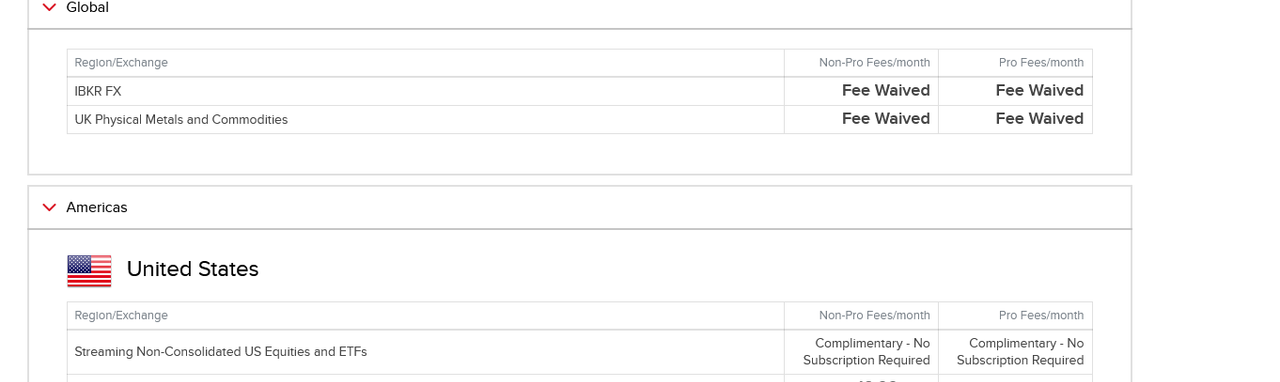
Task: Collapse the Global section chevron
Action: [49, 7]
